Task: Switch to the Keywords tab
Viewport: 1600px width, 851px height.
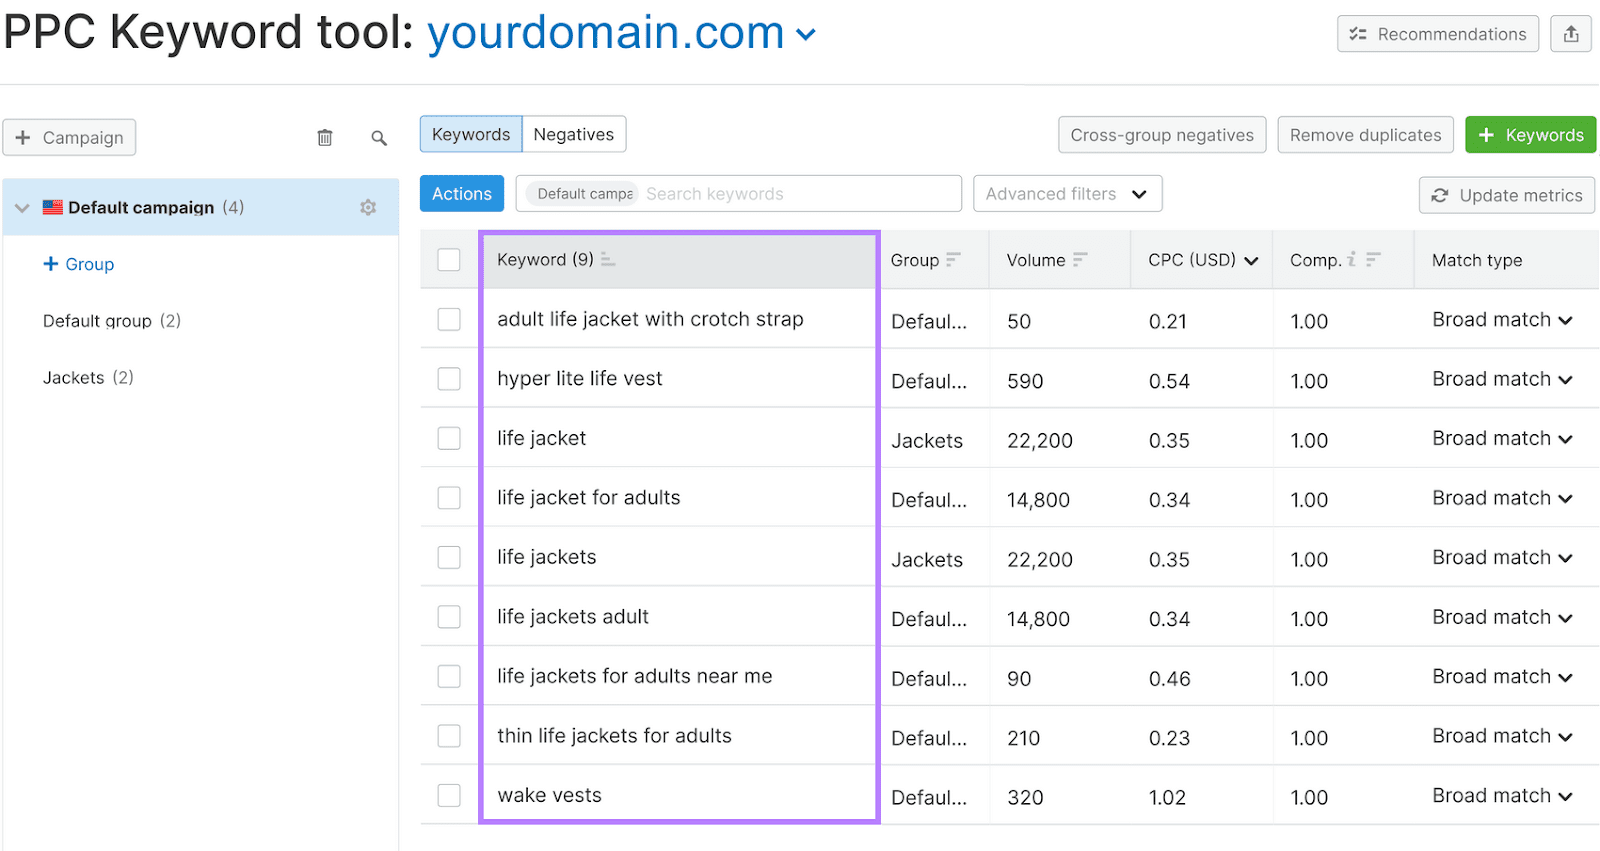Action: tap(471, 134)
